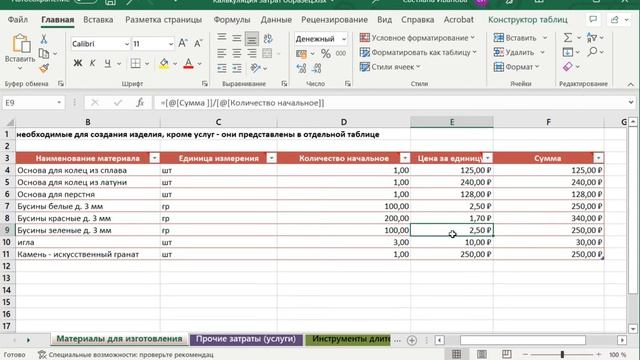640x360 pixels.
Task: Click the Copy icon in clipboard group
Action: click(44, 53)
